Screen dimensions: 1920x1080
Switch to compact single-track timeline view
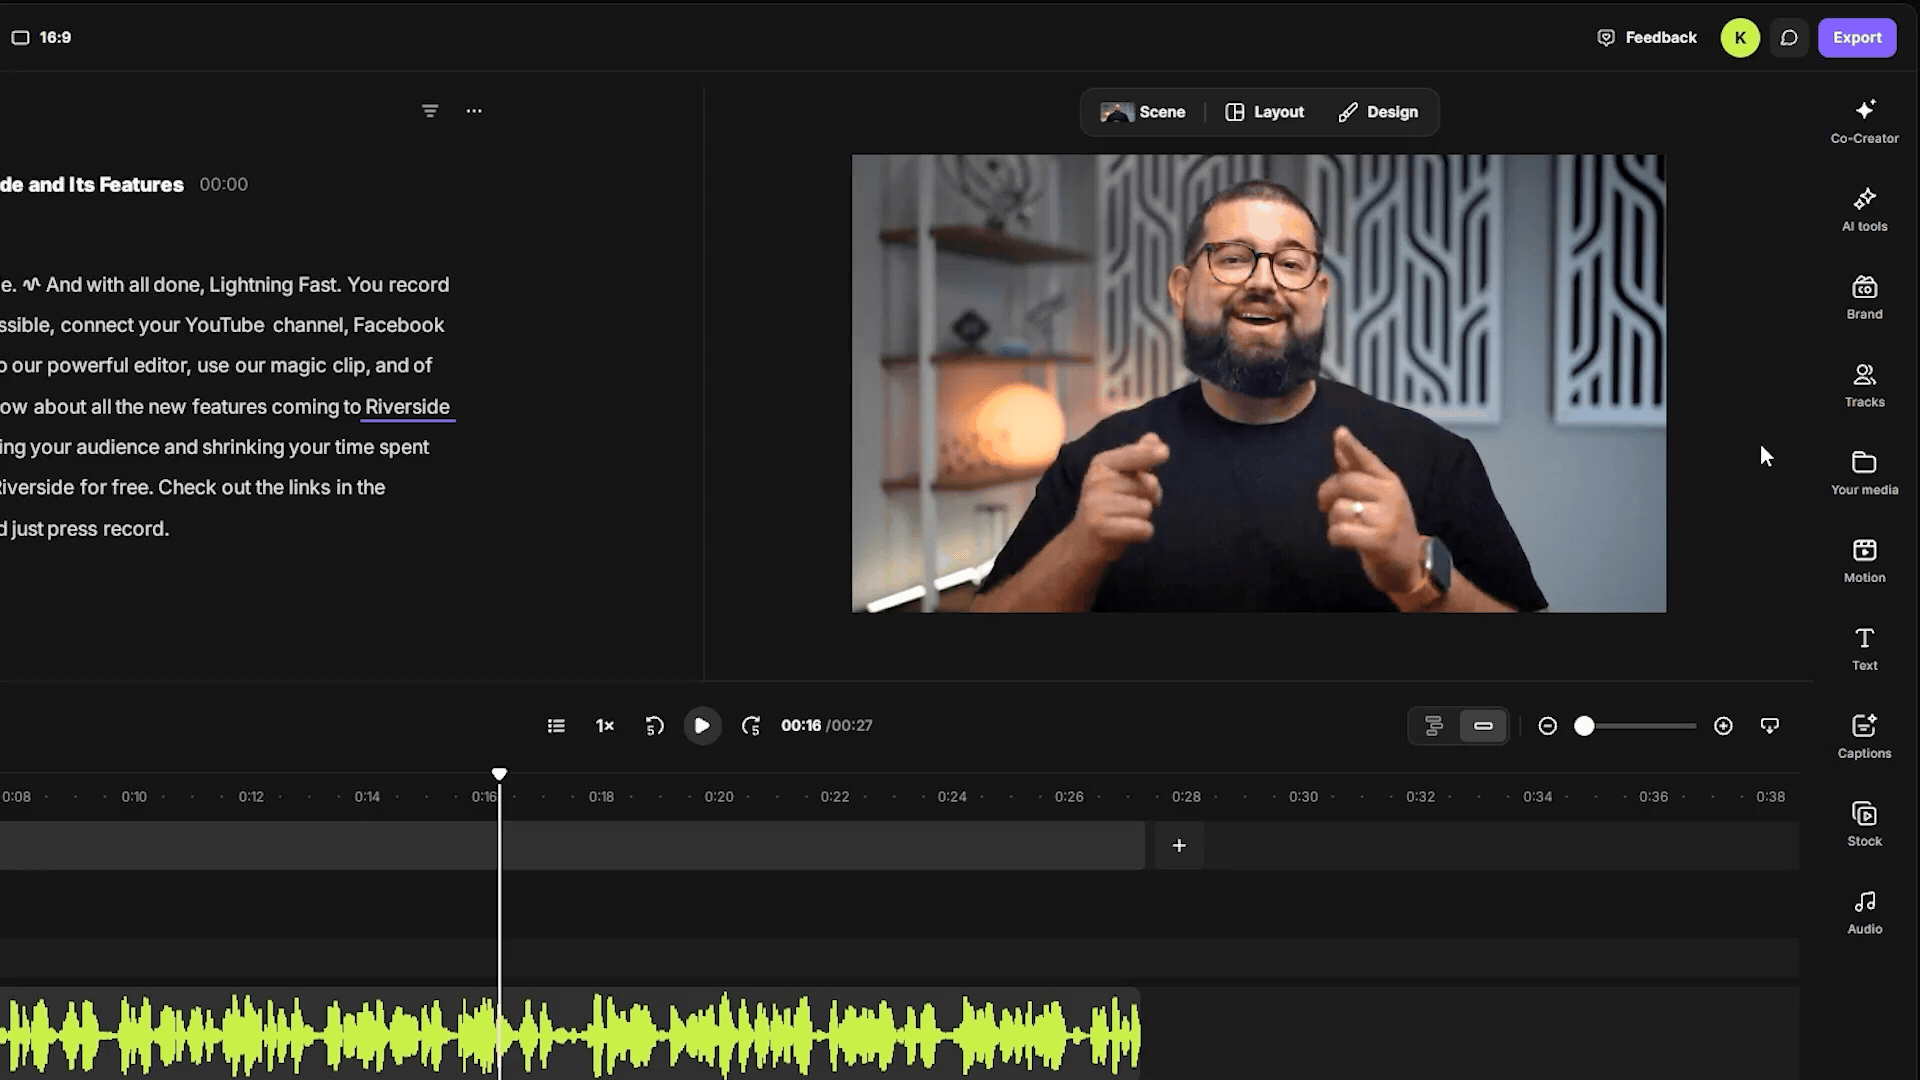point(1483,726)
